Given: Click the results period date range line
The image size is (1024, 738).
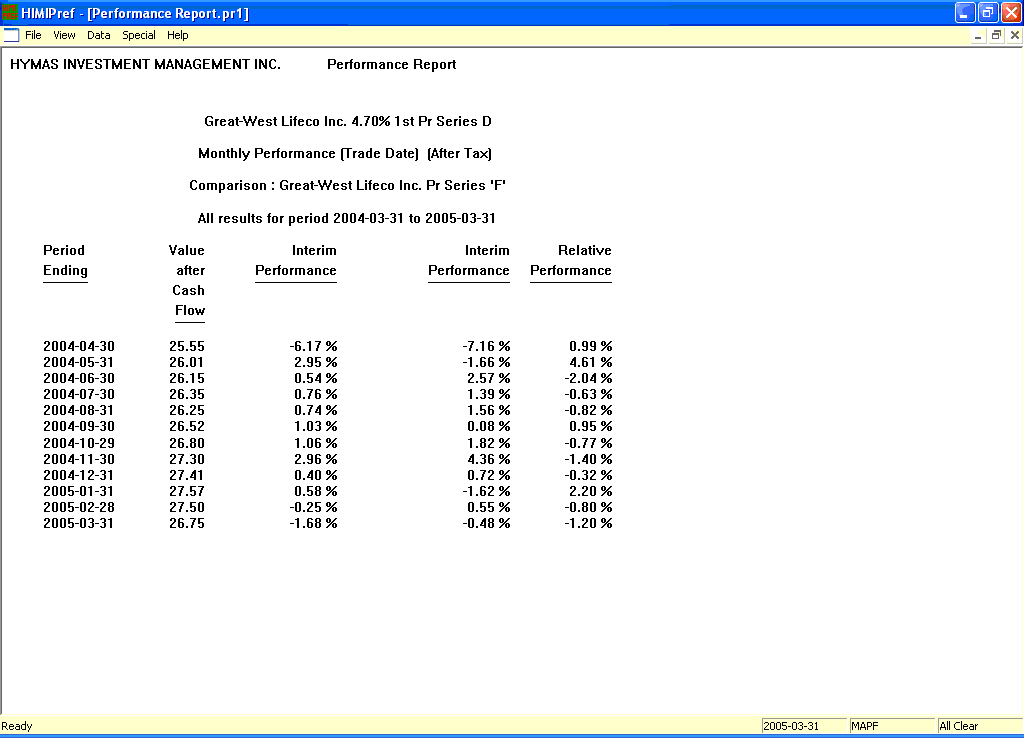Looking at the screenshot, I should [347, 218].
